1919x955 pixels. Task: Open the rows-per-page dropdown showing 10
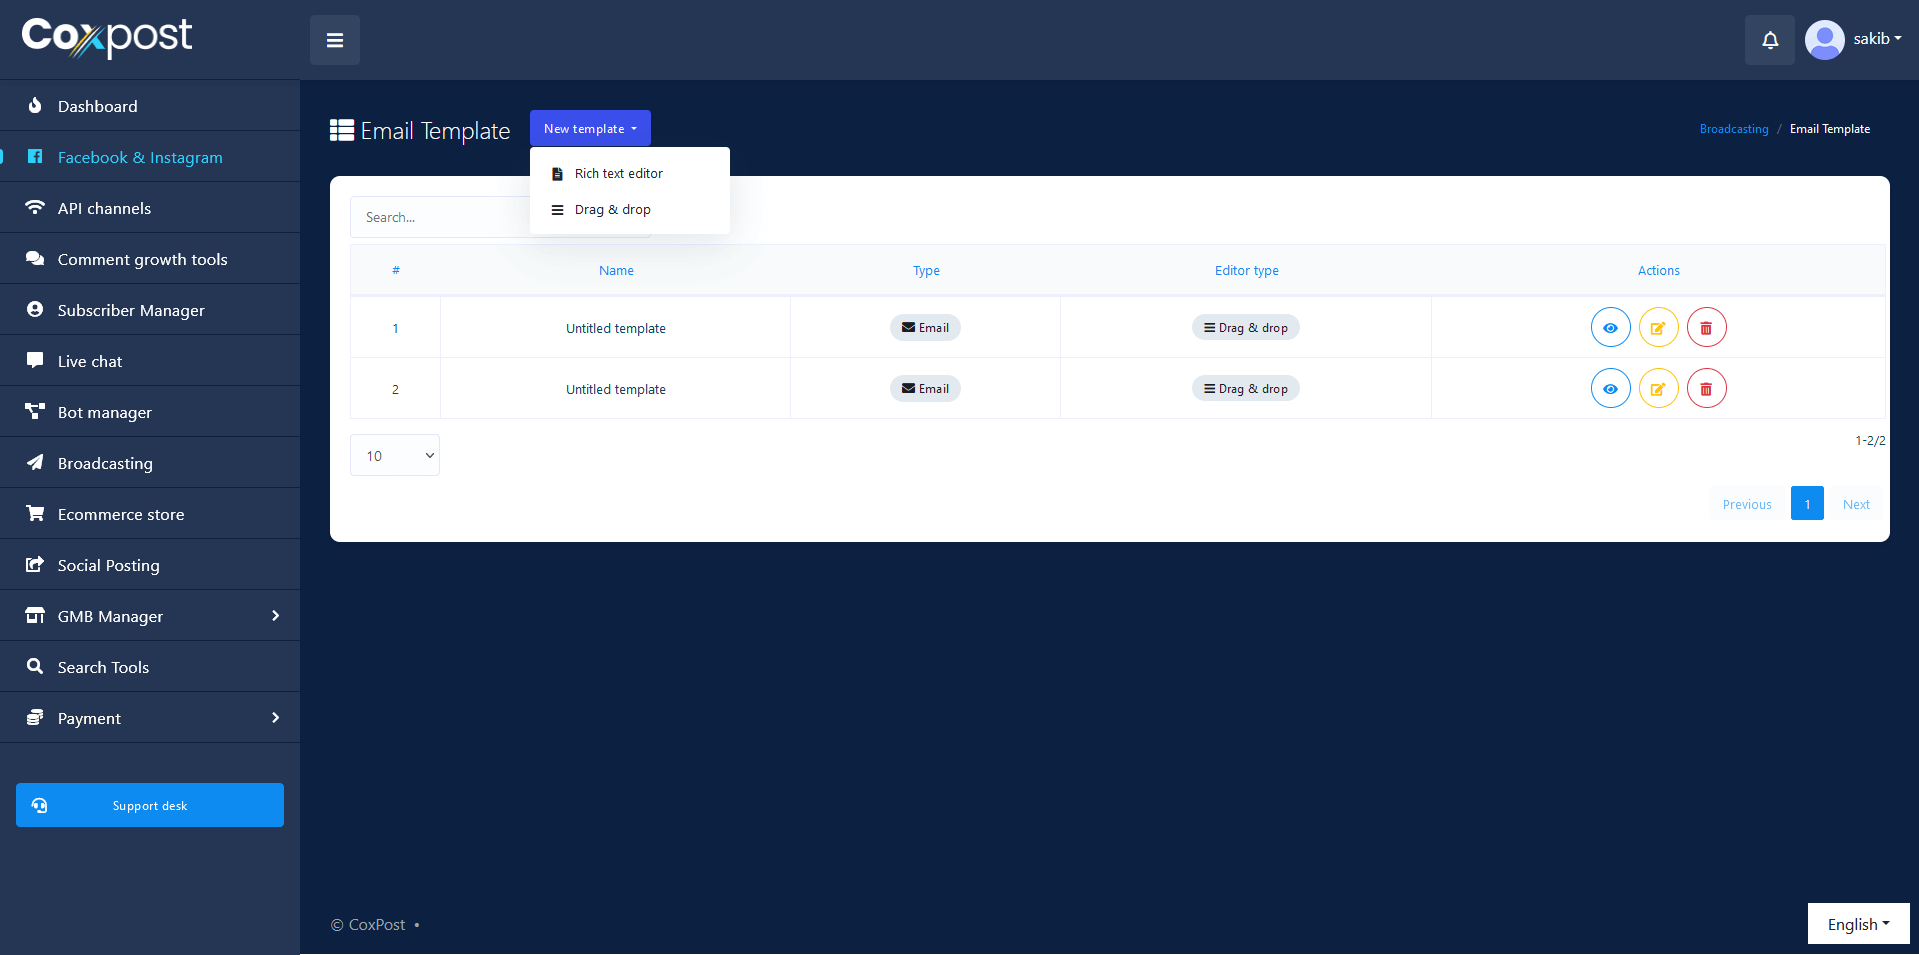pos(395,455)
